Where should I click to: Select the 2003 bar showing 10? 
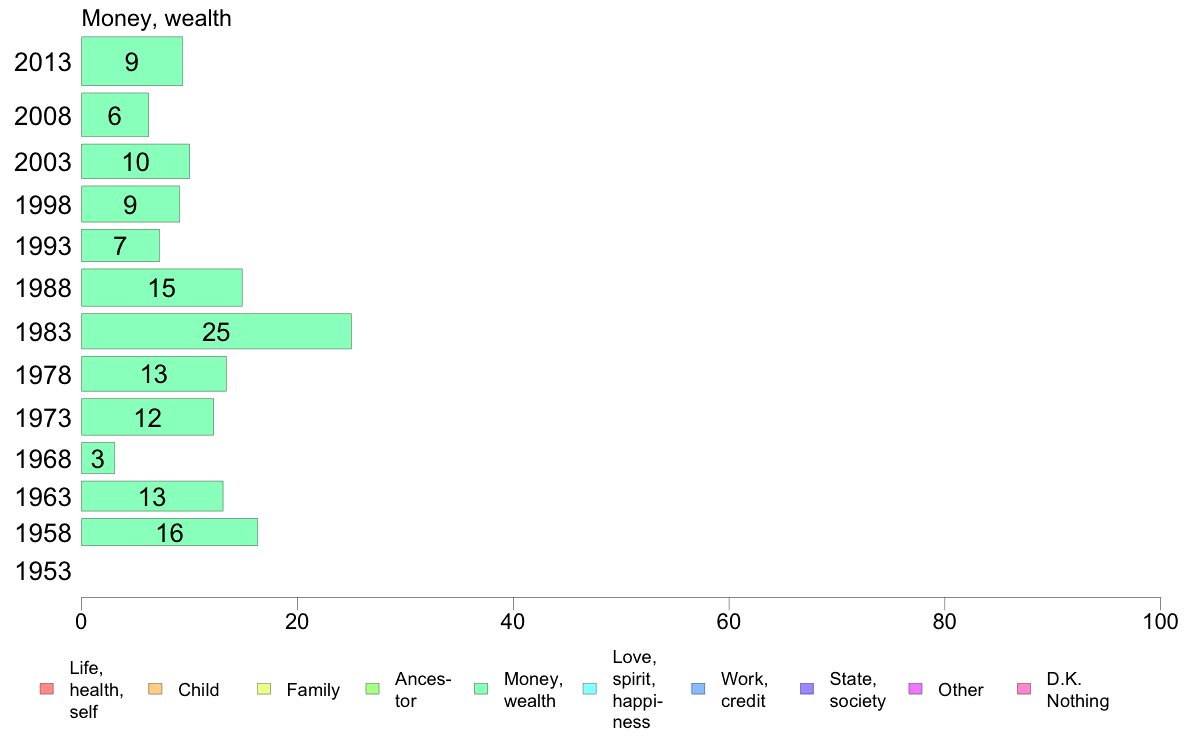tap(136, 161)
